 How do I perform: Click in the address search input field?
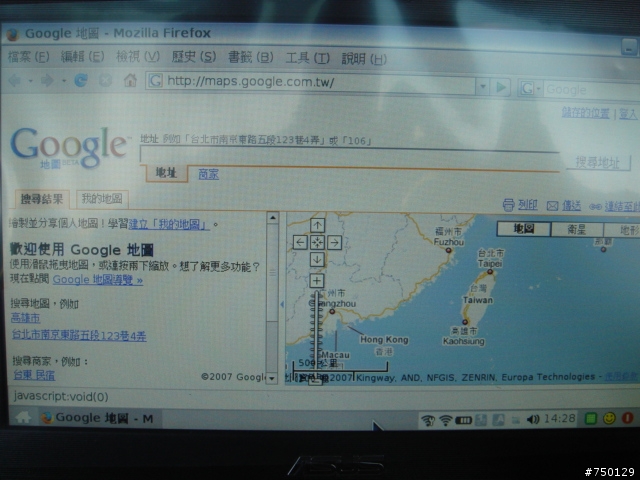coord(349,156)
